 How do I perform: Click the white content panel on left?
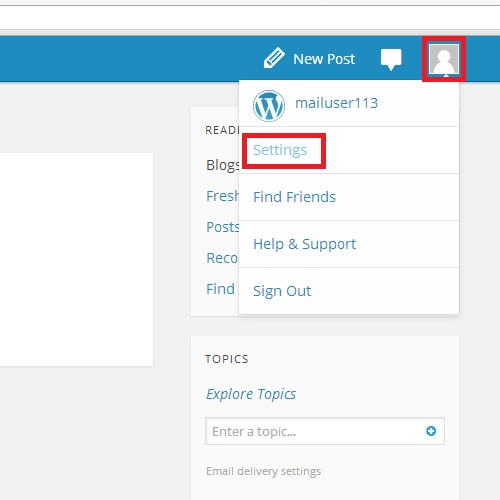point(76,260)
